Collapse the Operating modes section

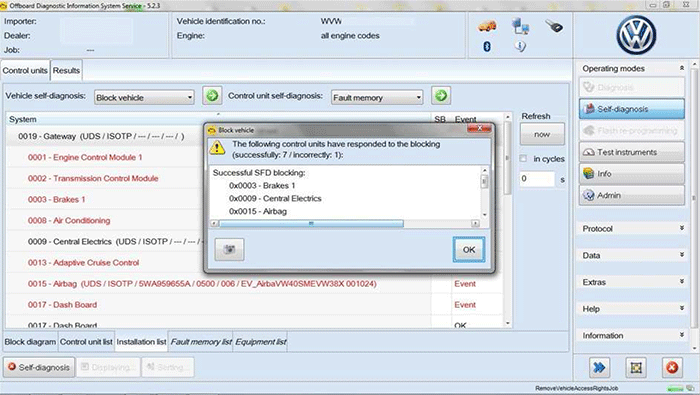[x=682, y=68]
